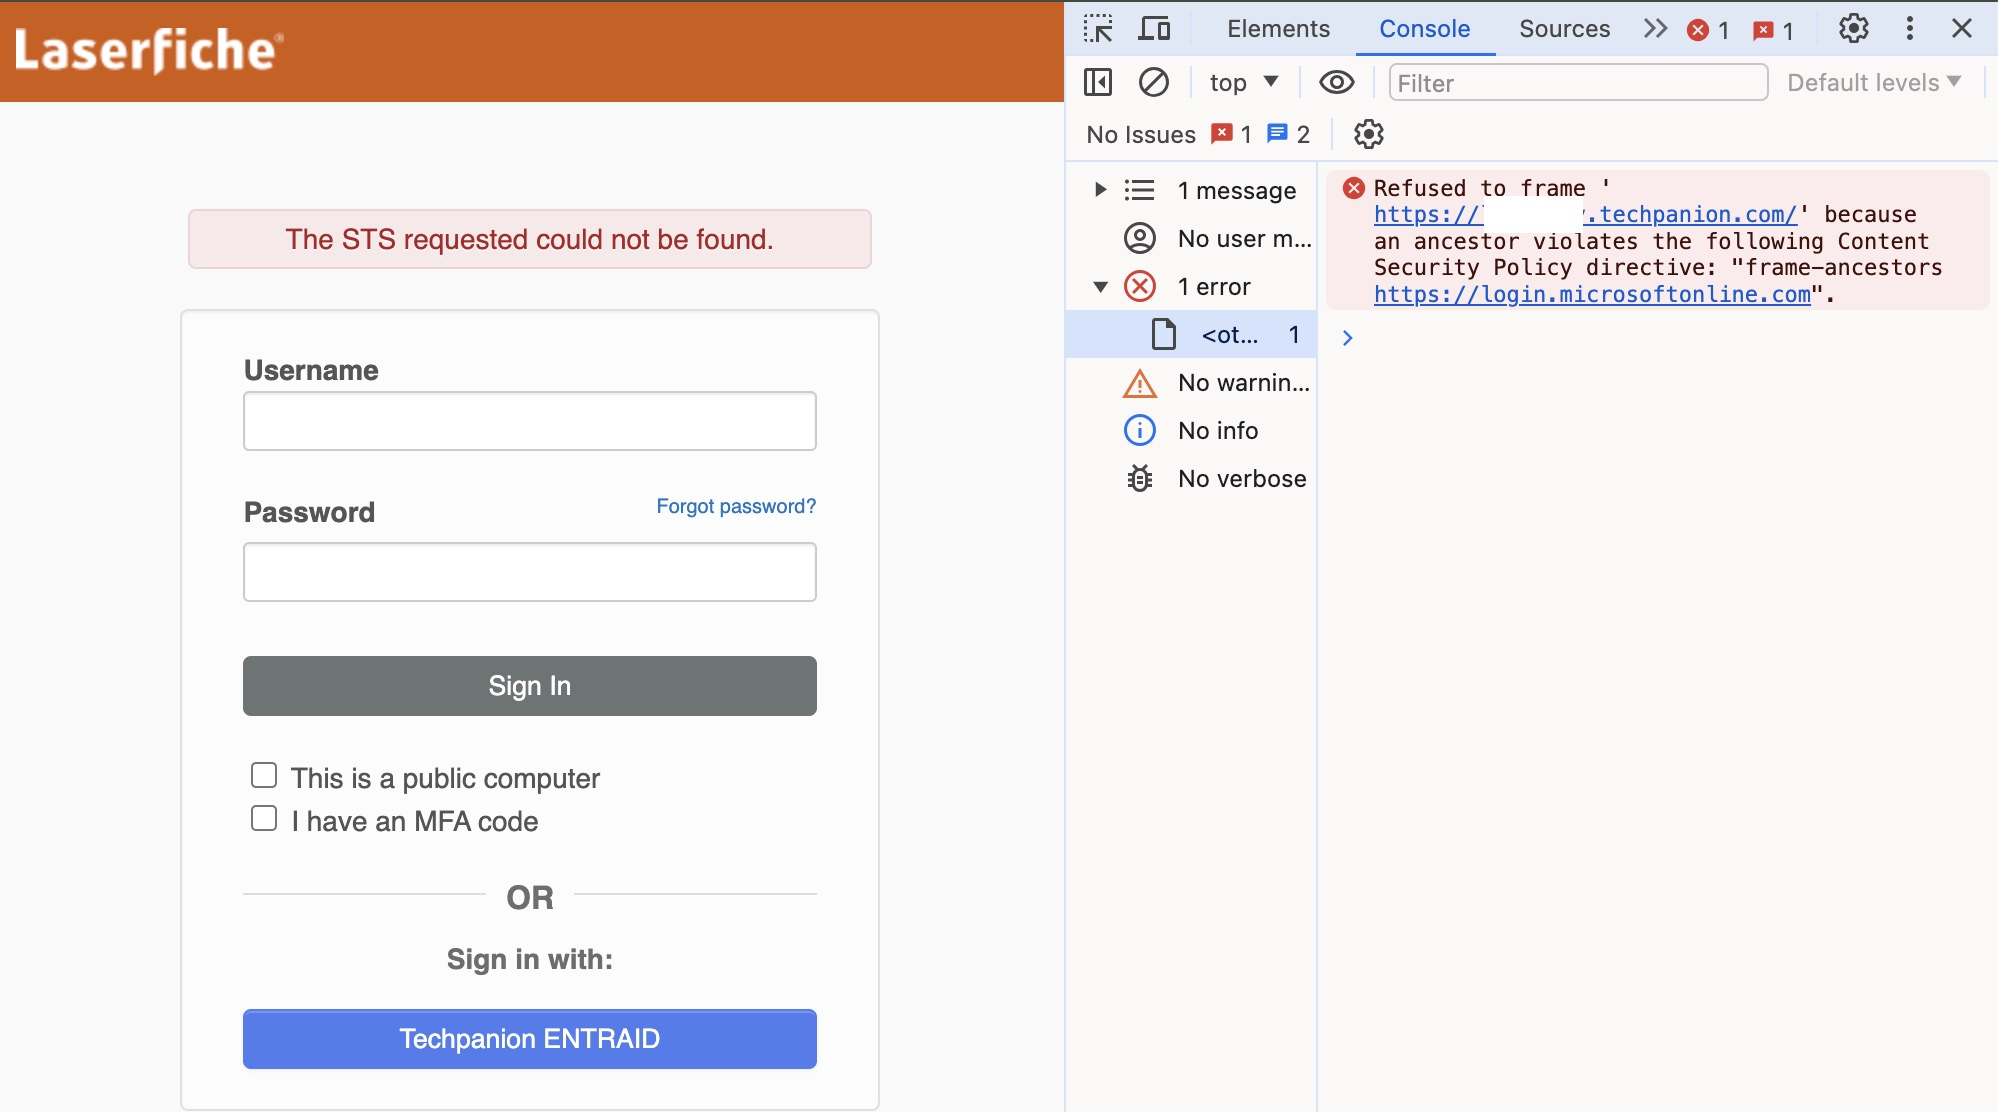Click the red error count circle

[x=1697, y=30]
